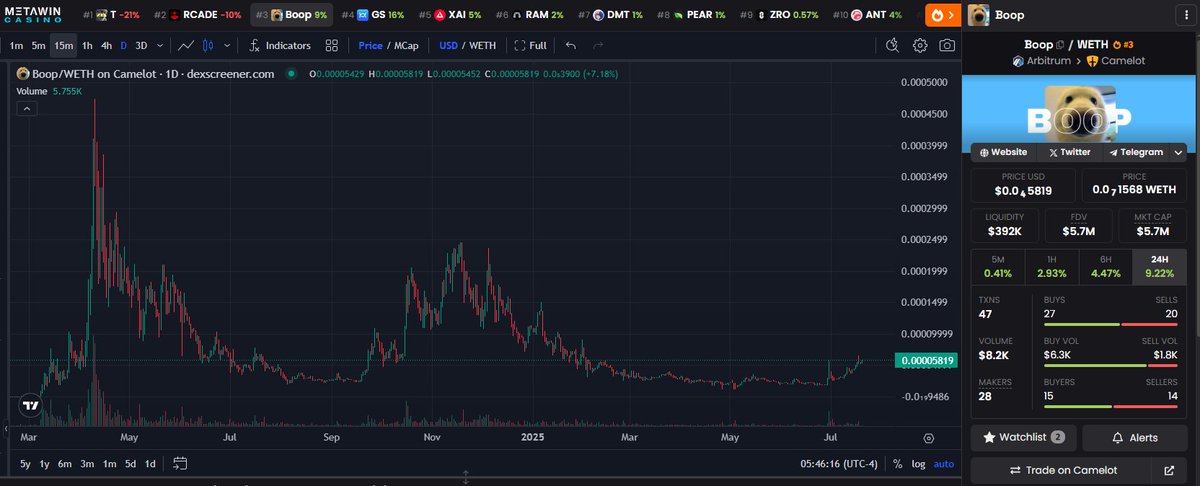1200x486 pixels.
Task: Open chart settings gear icon
Action: click(920, 45)
